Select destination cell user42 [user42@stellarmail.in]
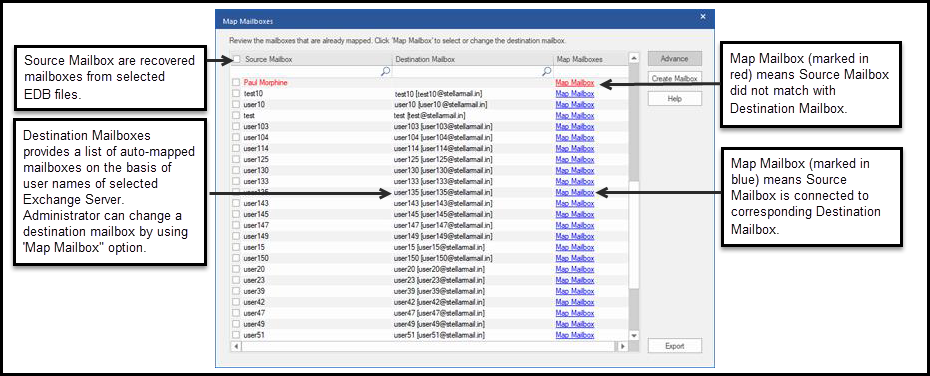 439,302
